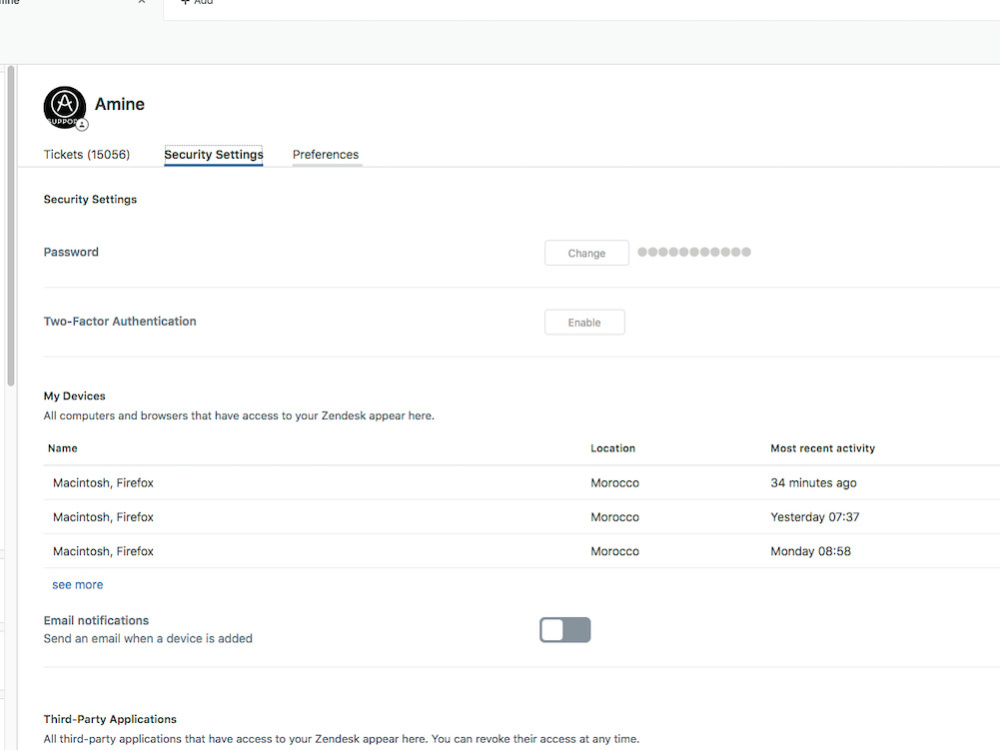Screen dimensions: 1000x750
Task: Click the Most recent activity column header
Action: [823, 448]
